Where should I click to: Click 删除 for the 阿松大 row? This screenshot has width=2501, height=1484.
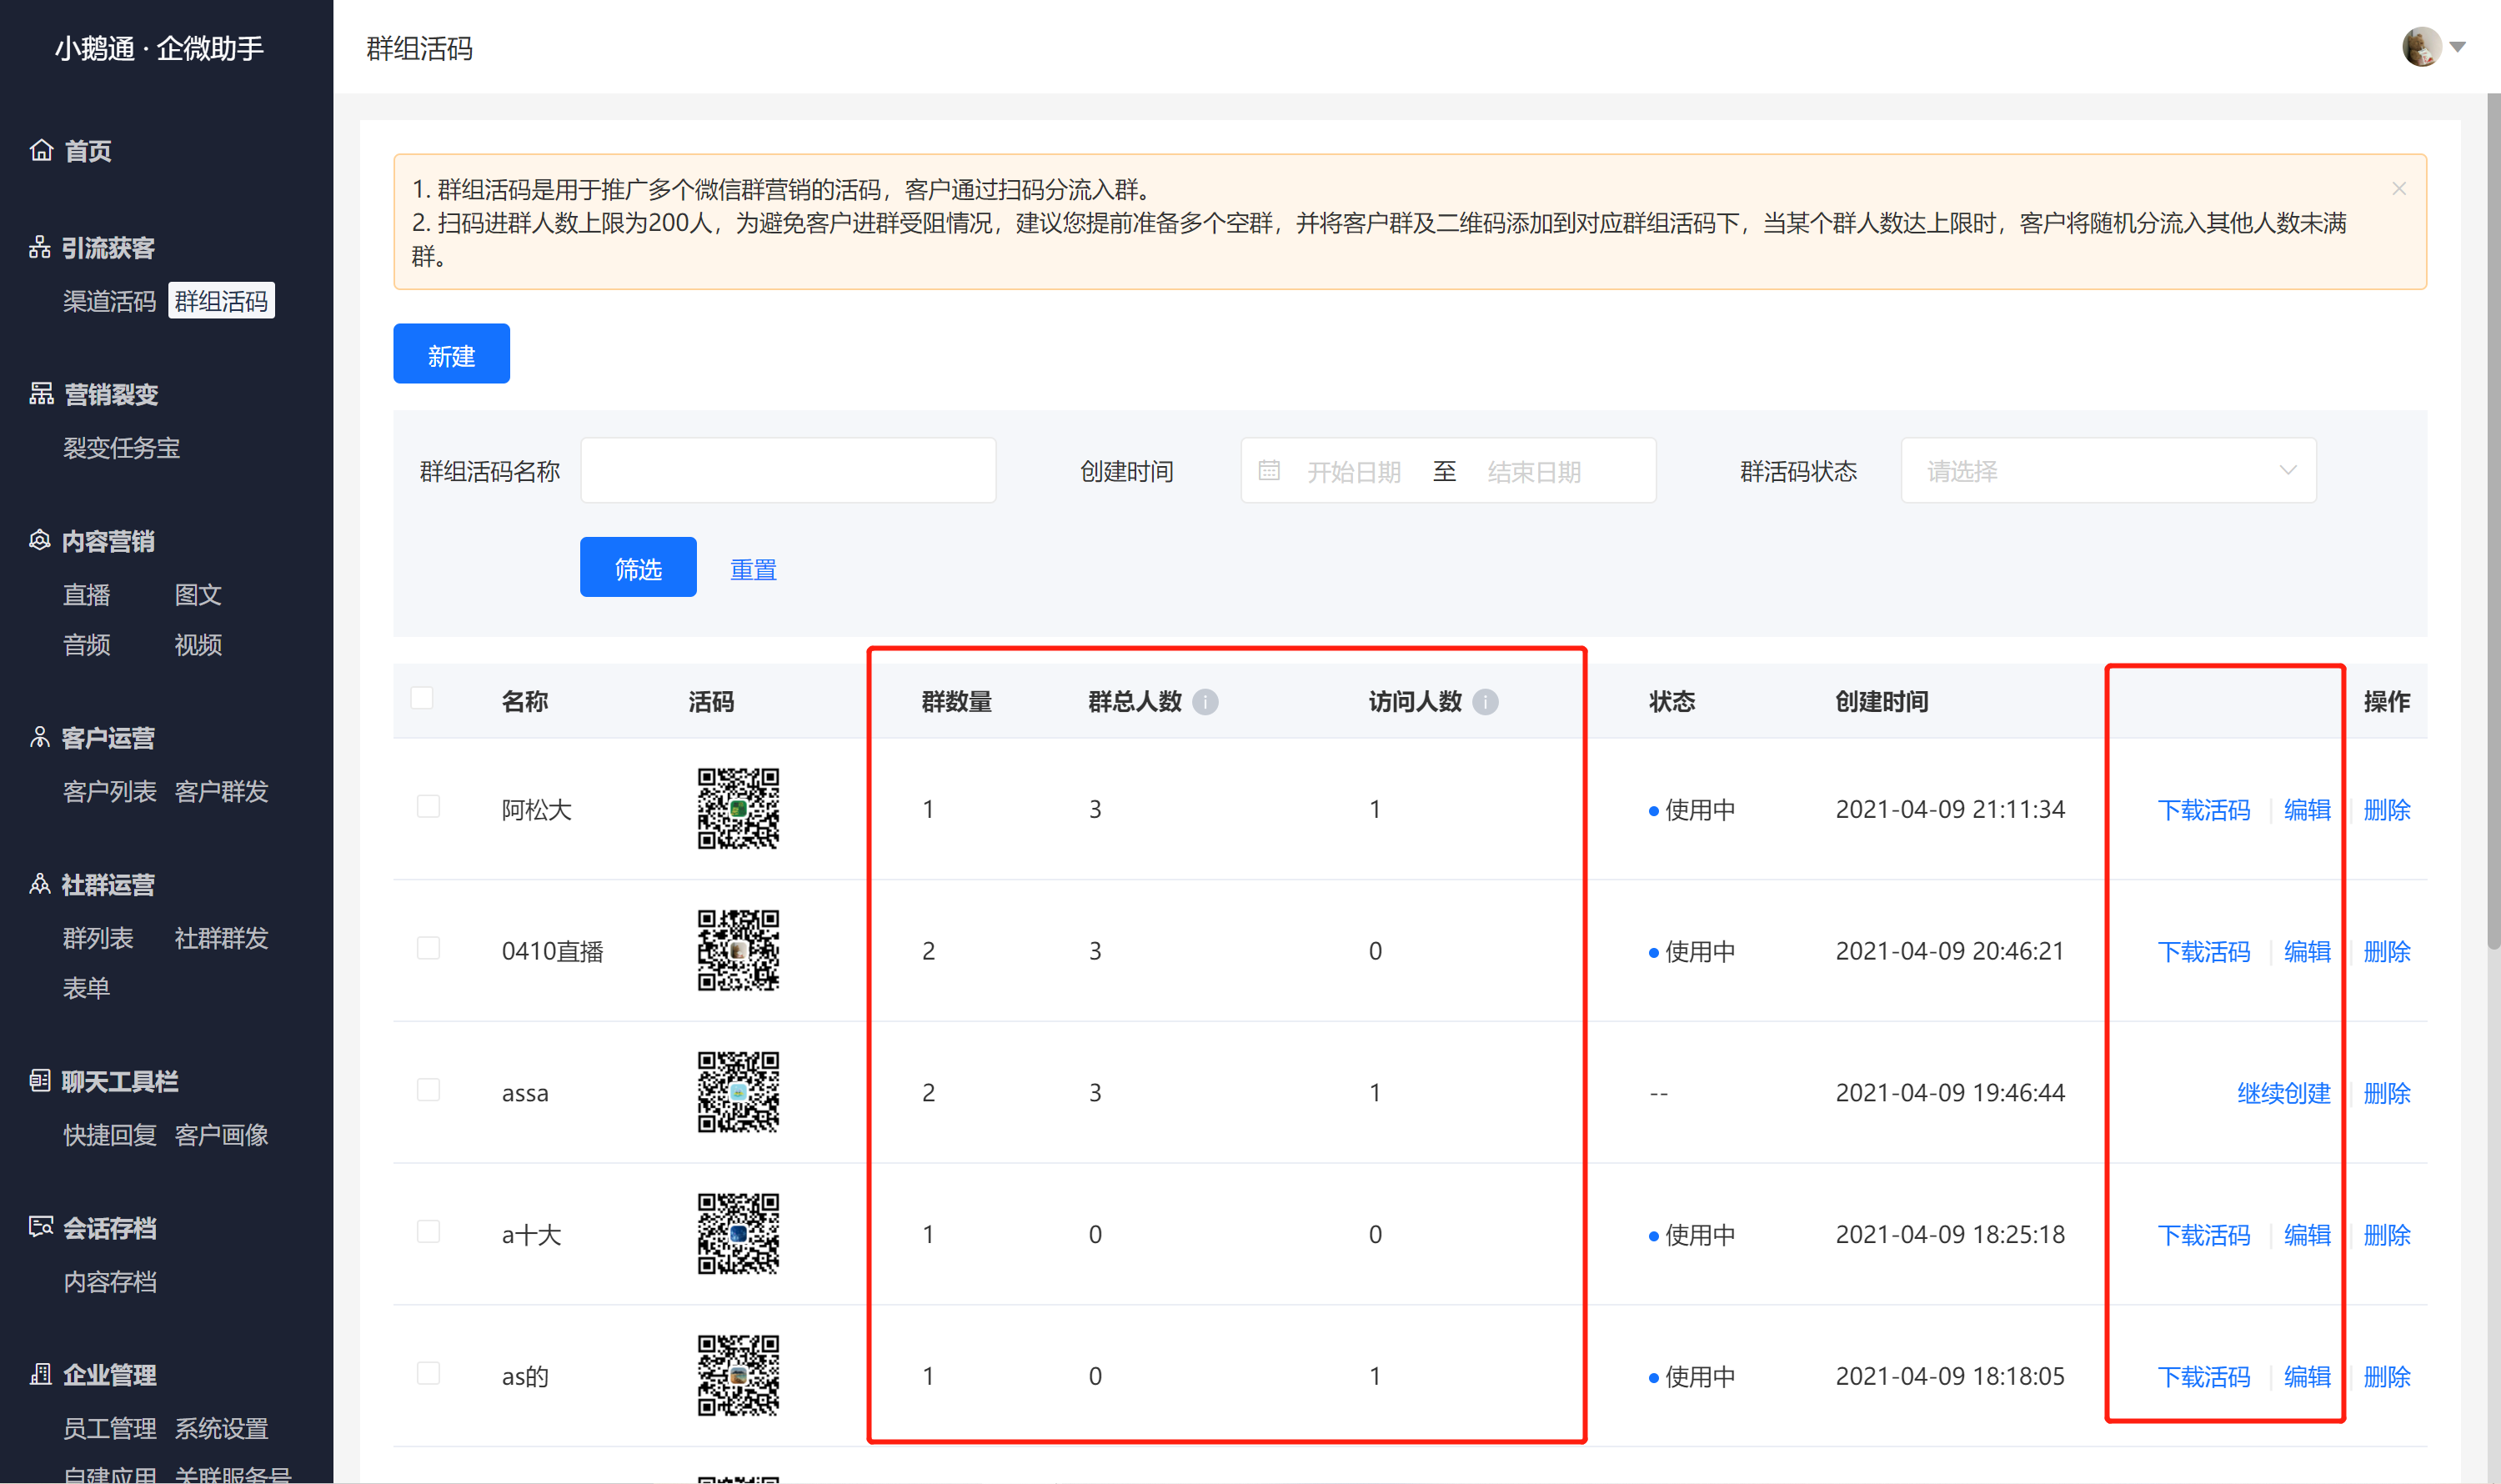tap(2387, 810)
